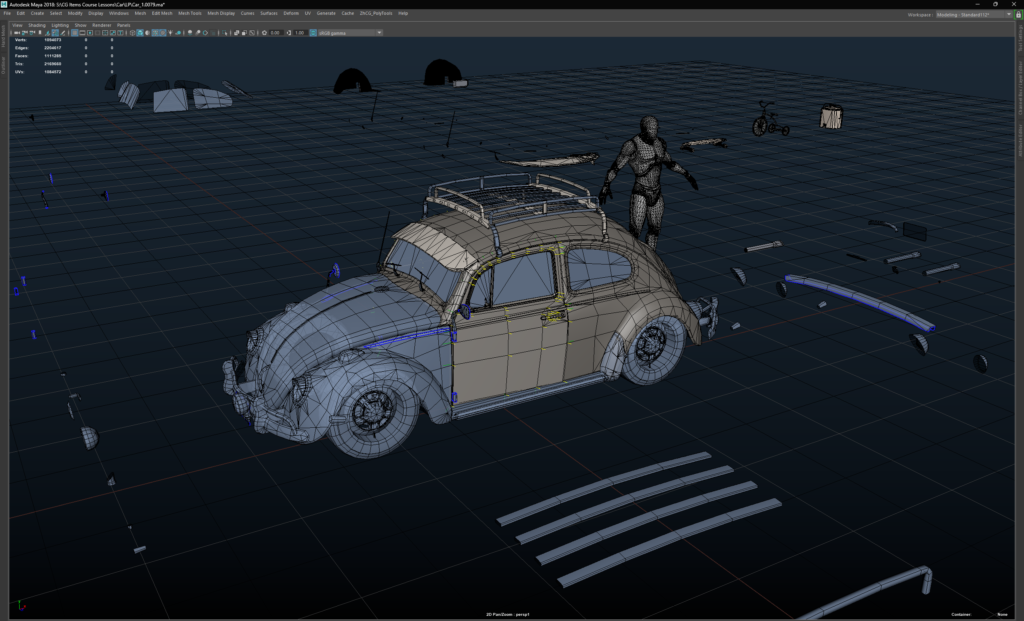
Task: Open the film gate icon on the viewport toolbar
Action: (82, 33)
